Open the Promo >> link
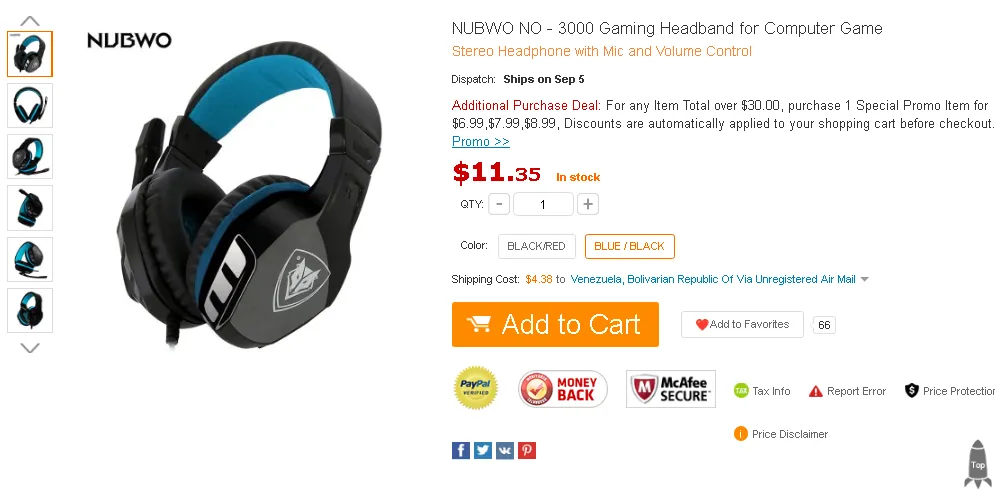Viewport: 995px width, 490px height. (480, 142)
